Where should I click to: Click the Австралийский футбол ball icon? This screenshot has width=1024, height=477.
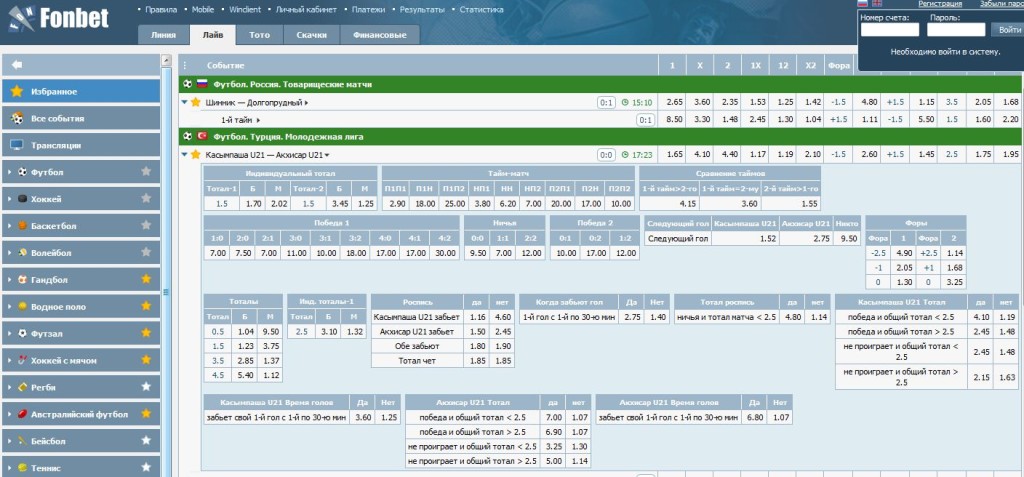(23, 414)
